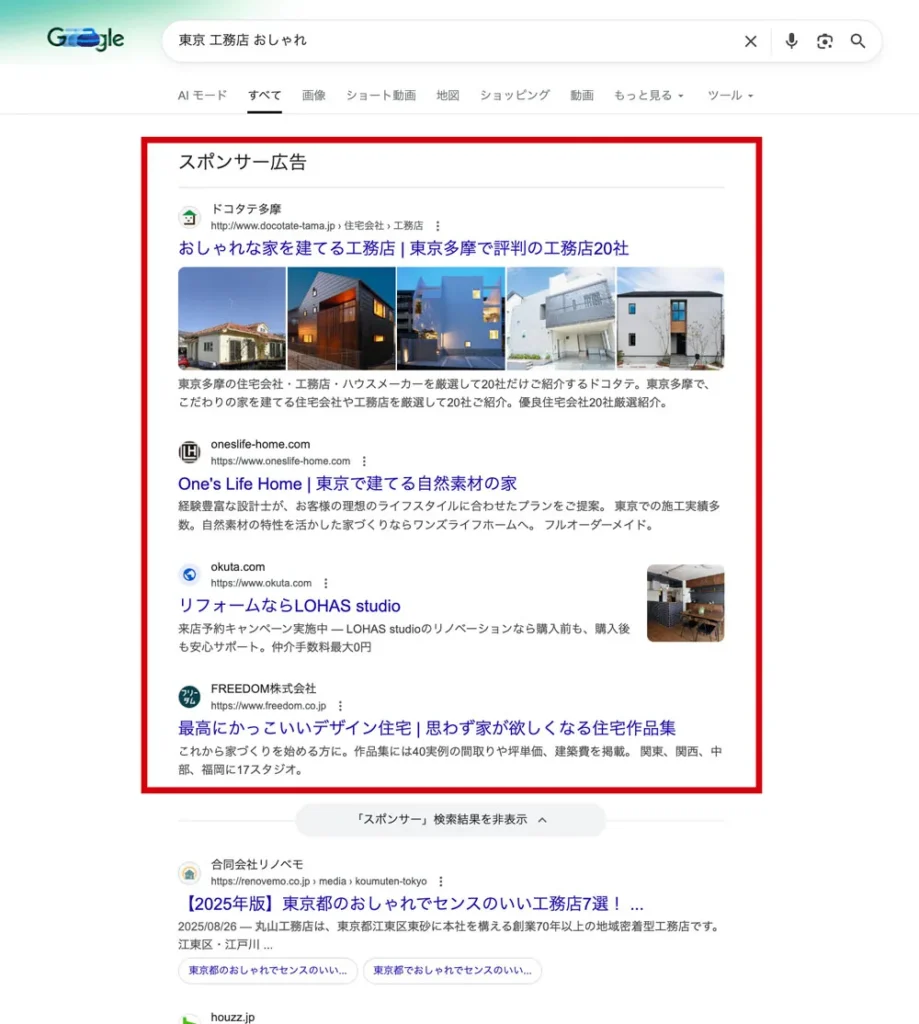
Task: Open One's Life Home ad link
Action: coord(347,483)
